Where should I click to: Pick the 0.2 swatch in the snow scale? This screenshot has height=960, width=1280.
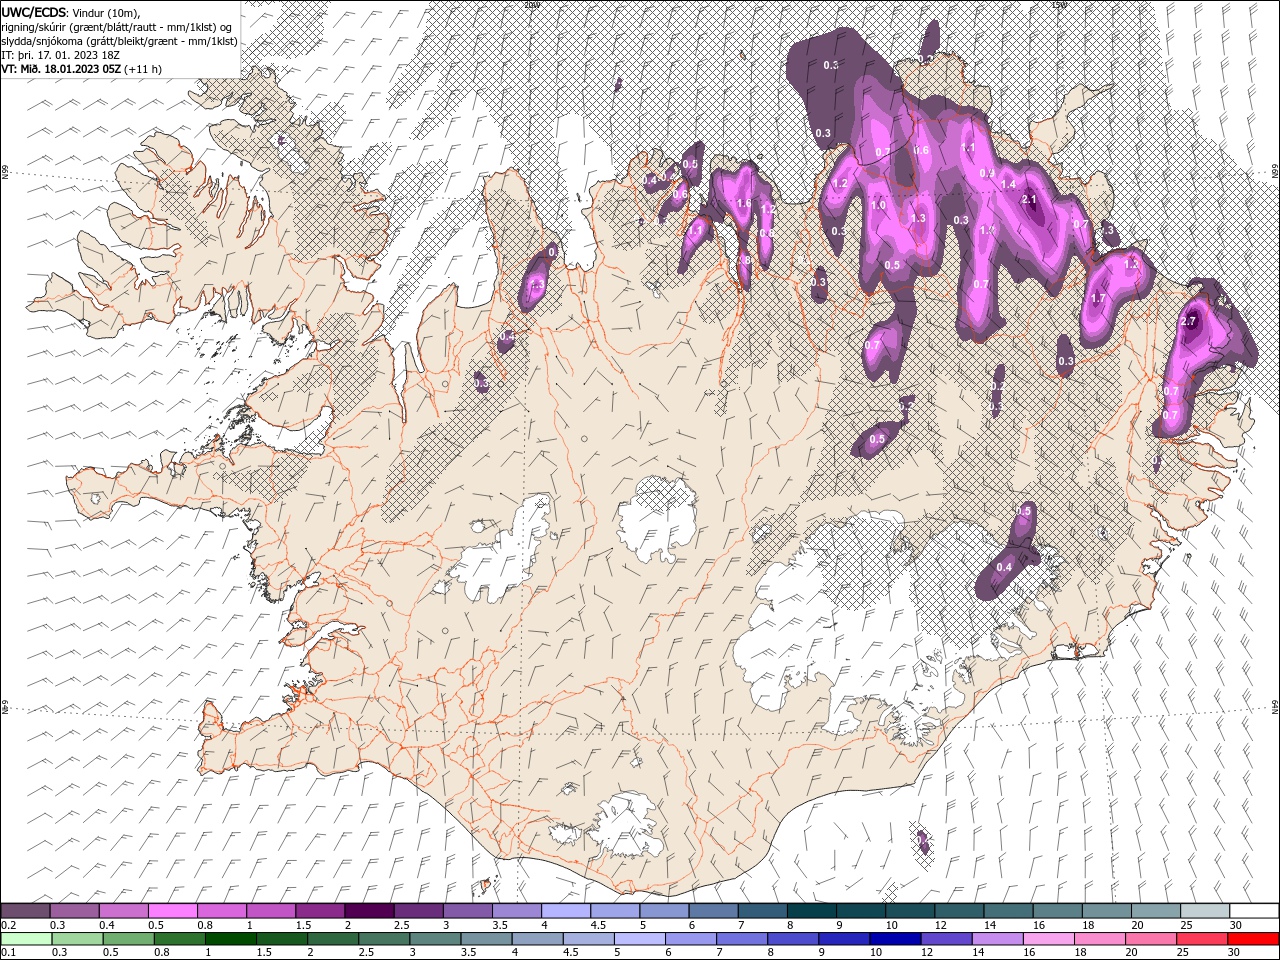[25, 911]
